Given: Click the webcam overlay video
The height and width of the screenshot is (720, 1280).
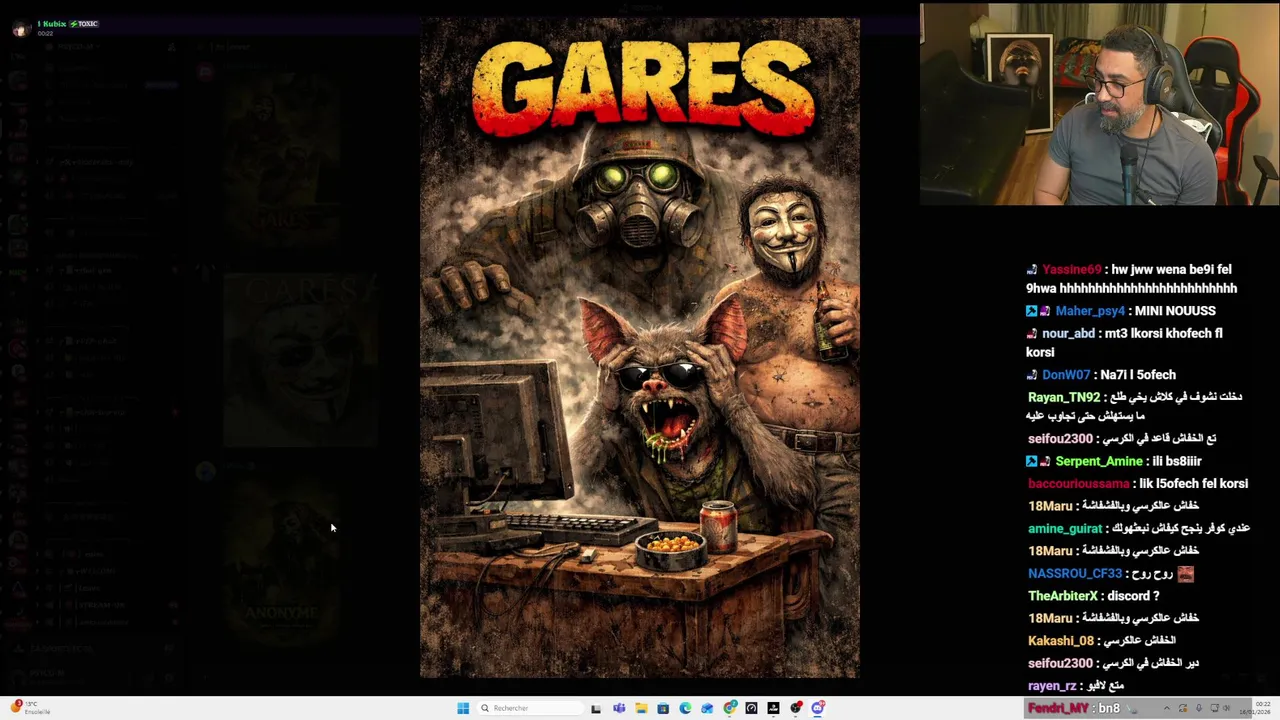Looking at the screenshot, I should point(1099,104).
